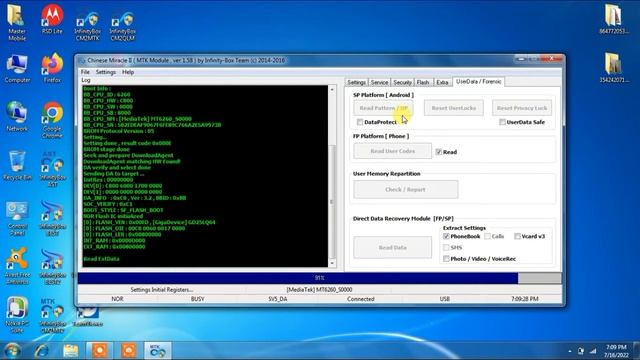Open network status tray icon
The image size is (640, 360).
click(x=593, y=351)
